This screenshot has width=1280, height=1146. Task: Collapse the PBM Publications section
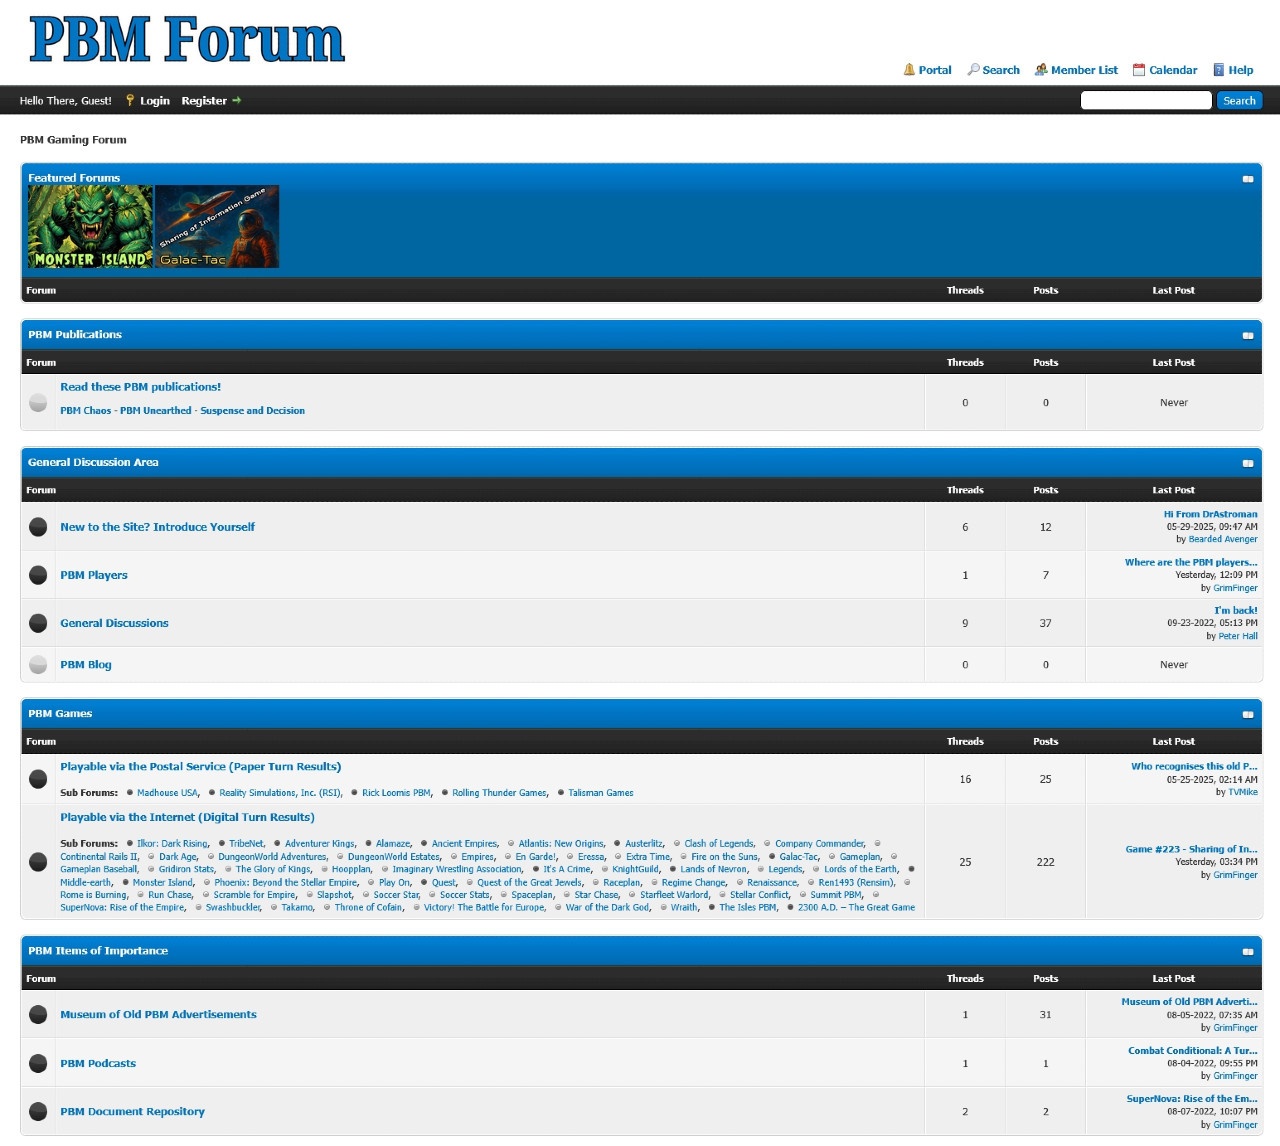pos(1248,335)
